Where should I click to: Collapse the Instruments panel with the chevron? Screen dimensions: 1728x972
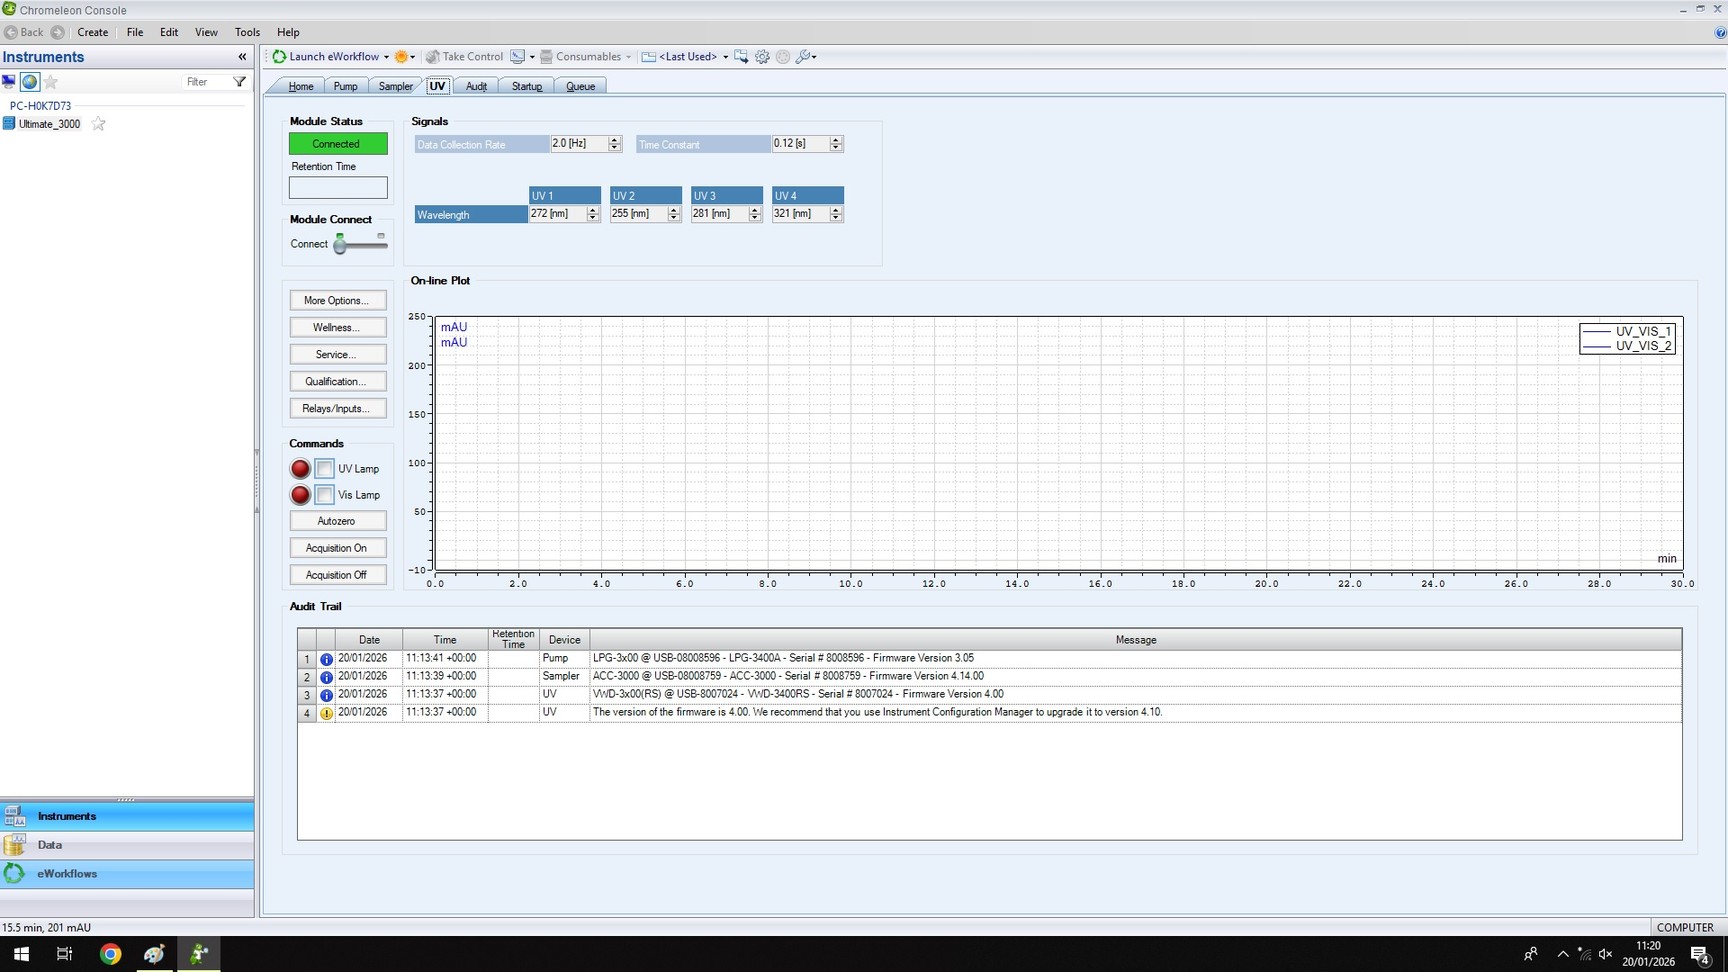[242, 57]
